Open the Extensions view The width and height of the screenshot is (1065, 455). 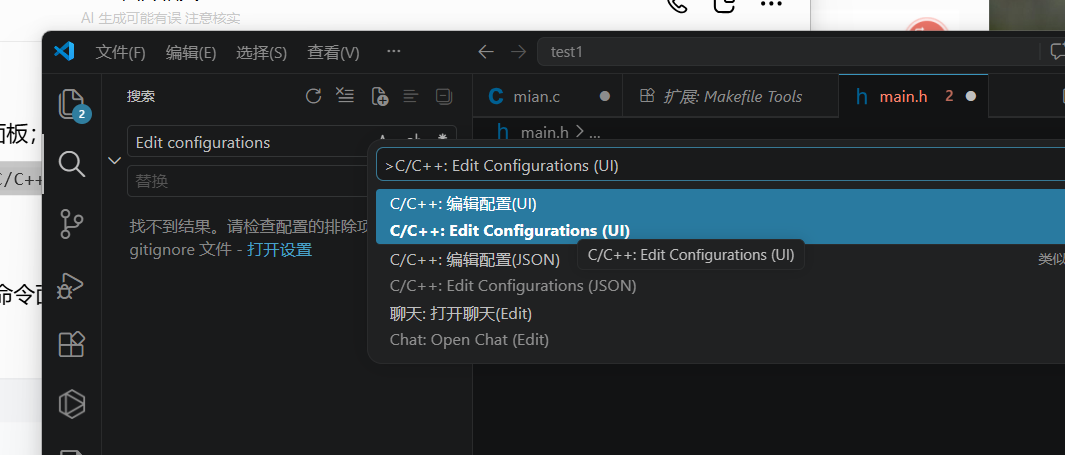point(72,344)
